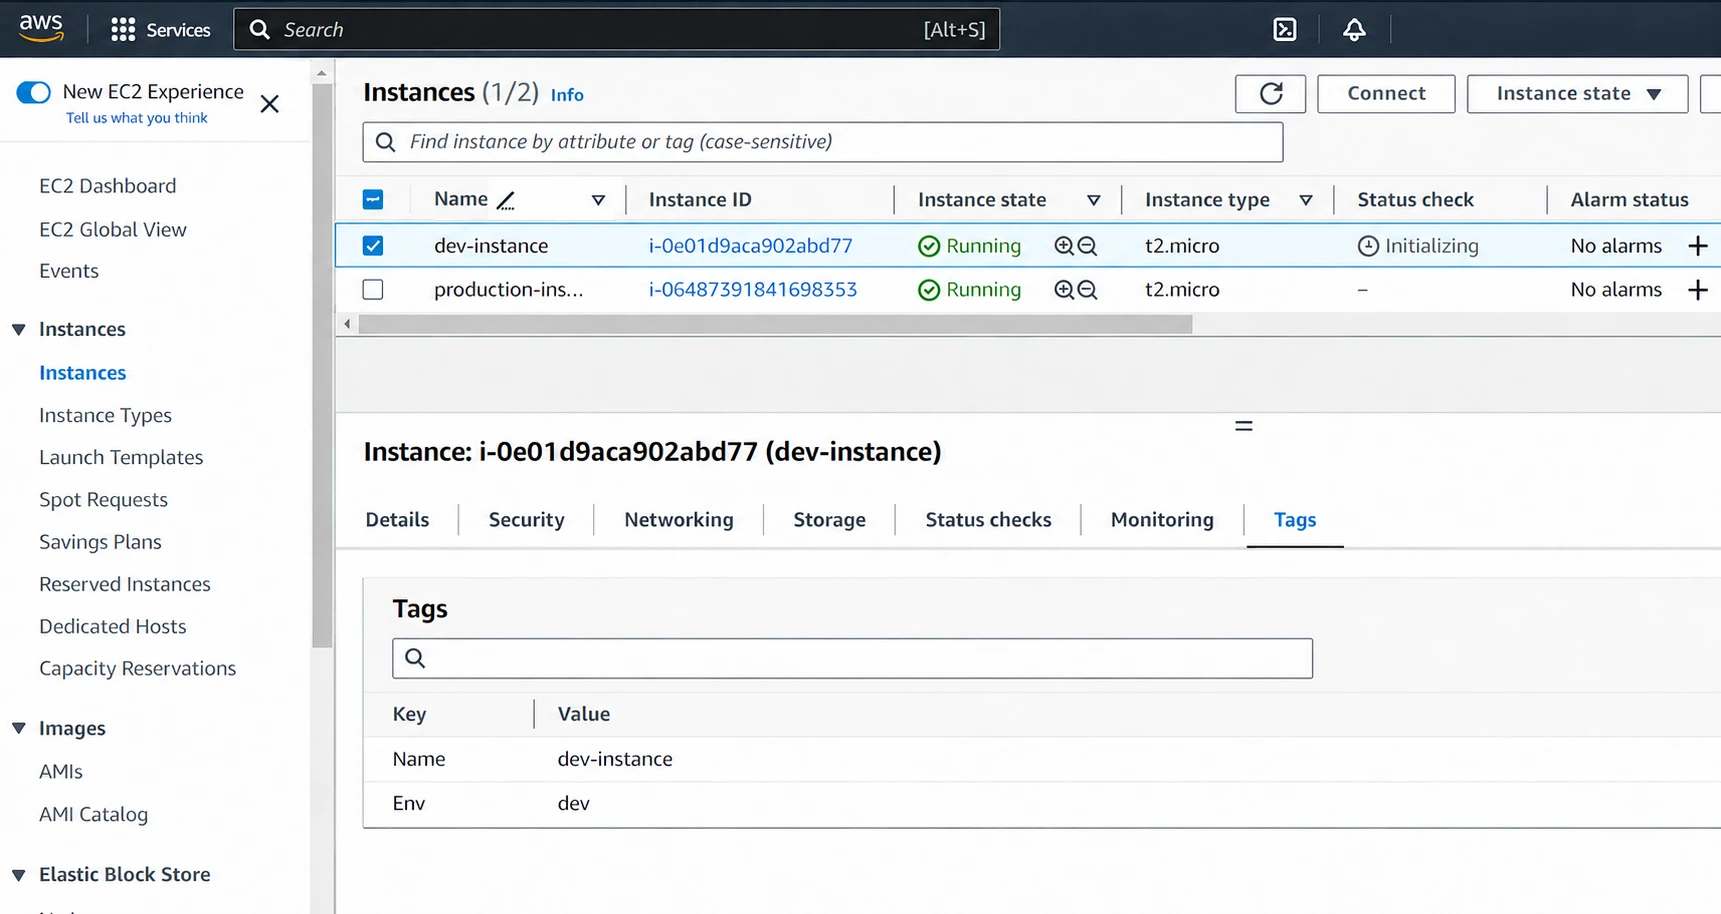Click the Connect button

point(1386,94)
